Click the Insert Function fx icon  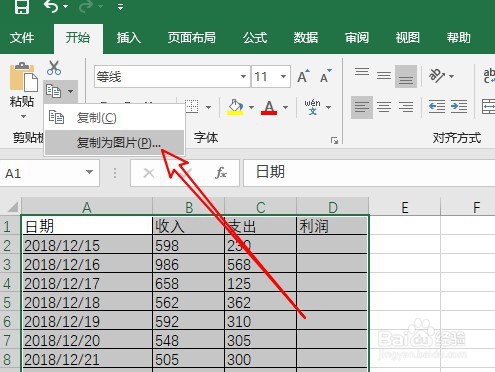point(221,173)
